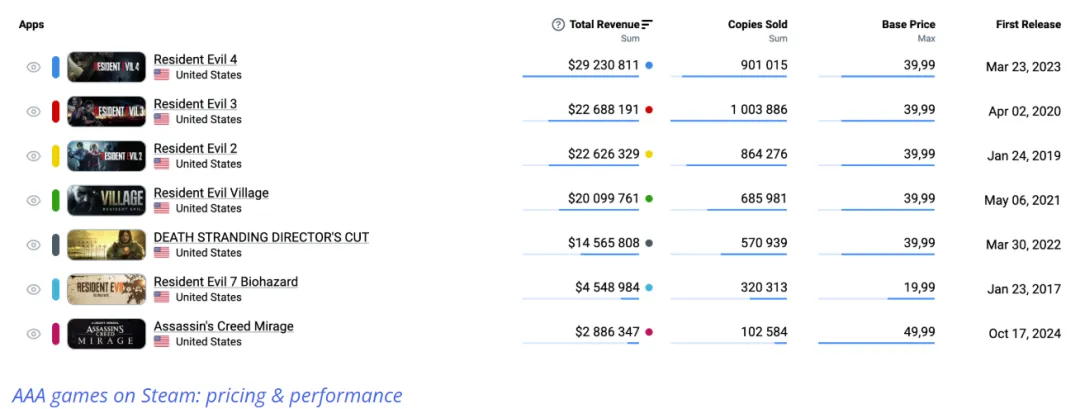Viewport: 1080px width, 409px height.
Task: Click the yellow color swatch for Resident Evil 2
Action: coord(56,156)
